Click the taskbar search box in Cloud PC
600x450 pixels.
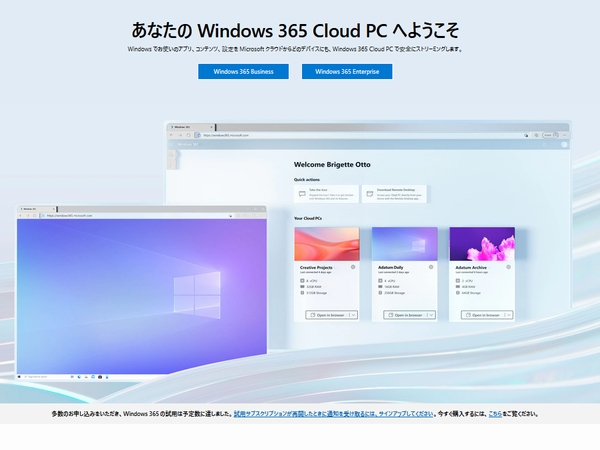click(x=45, y=377)
